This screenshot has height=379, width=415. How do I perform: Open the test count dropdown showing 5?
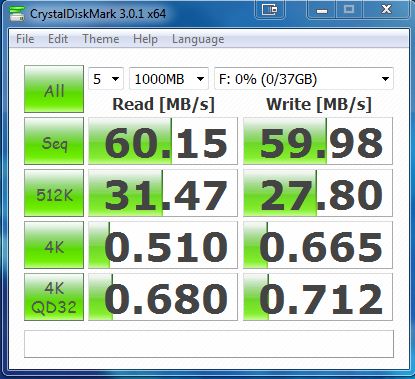pyautogui.click(x=106, y=79)
